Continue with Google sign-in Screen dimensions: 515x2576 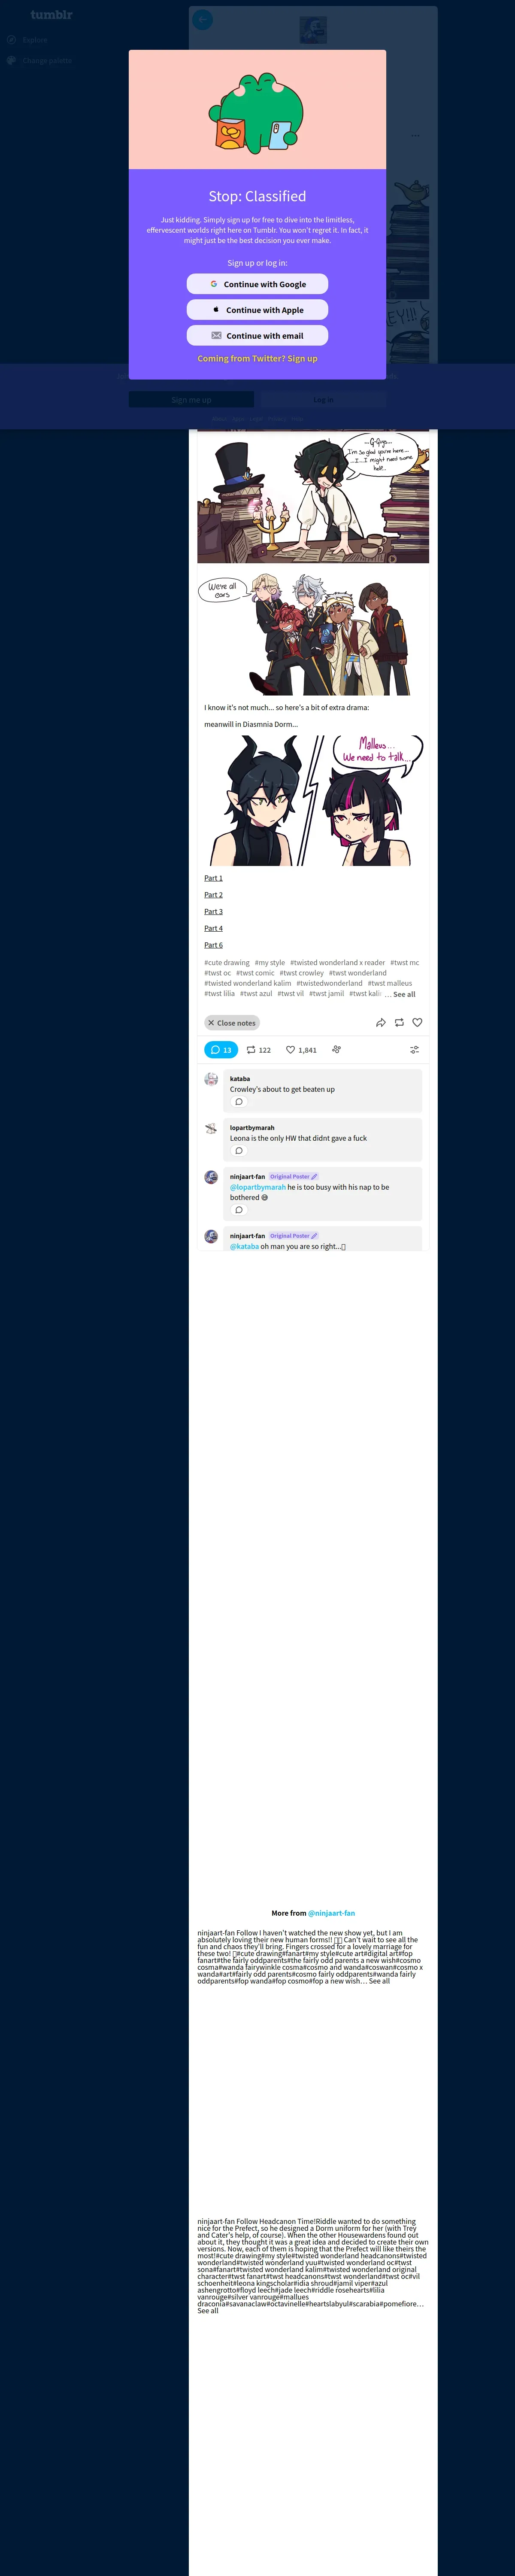click(257, 284)
